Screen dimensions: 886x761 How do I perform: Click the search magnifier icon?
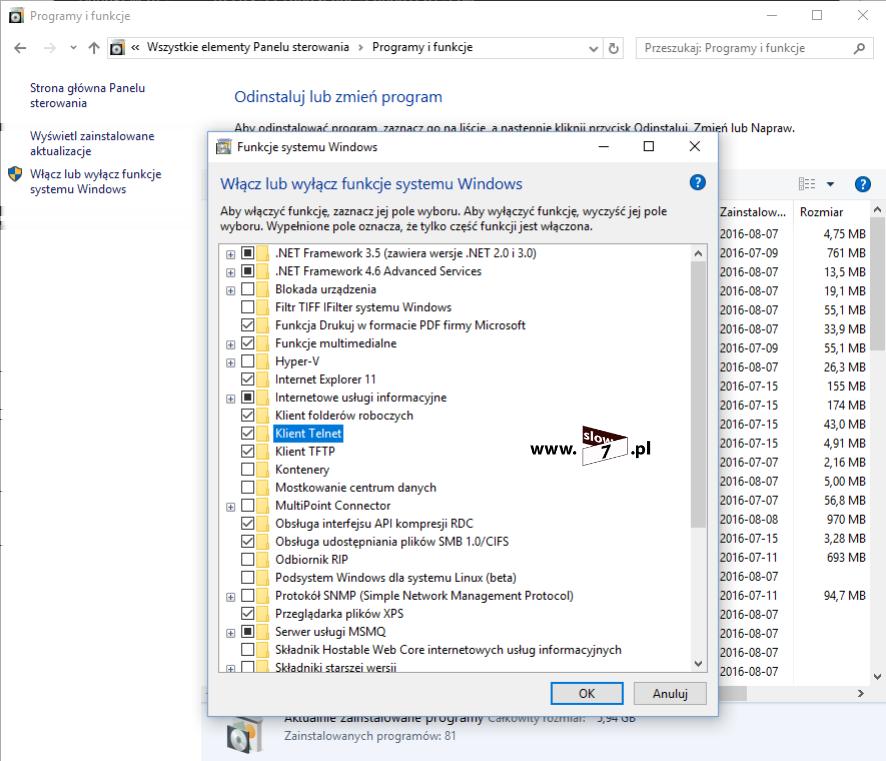pyautogui.click(x=859, y=49)
